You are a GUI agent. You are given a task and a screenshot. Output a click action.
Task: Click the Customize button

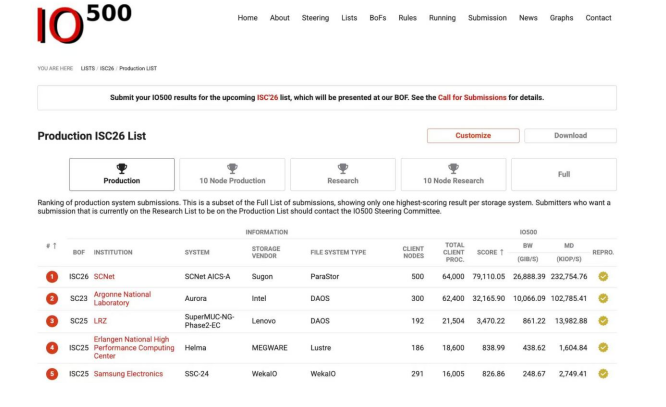(473, 136)
